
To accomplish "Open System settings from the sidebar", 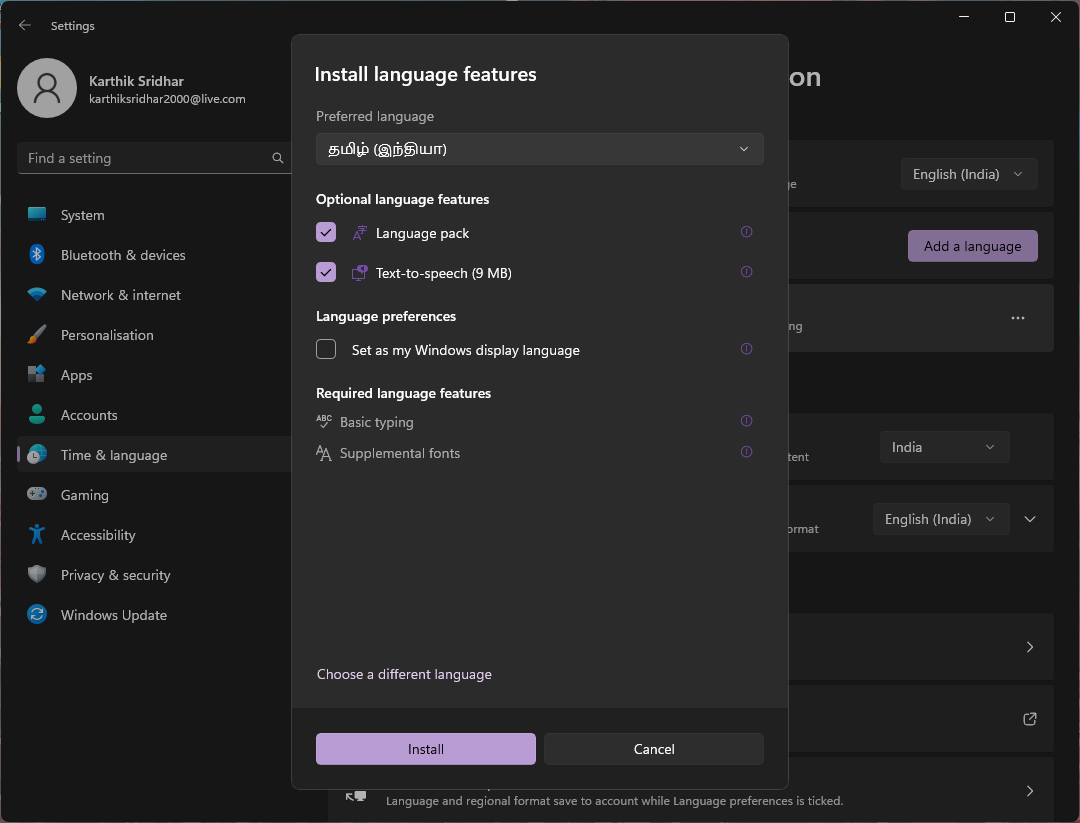I will coord(82,215).
